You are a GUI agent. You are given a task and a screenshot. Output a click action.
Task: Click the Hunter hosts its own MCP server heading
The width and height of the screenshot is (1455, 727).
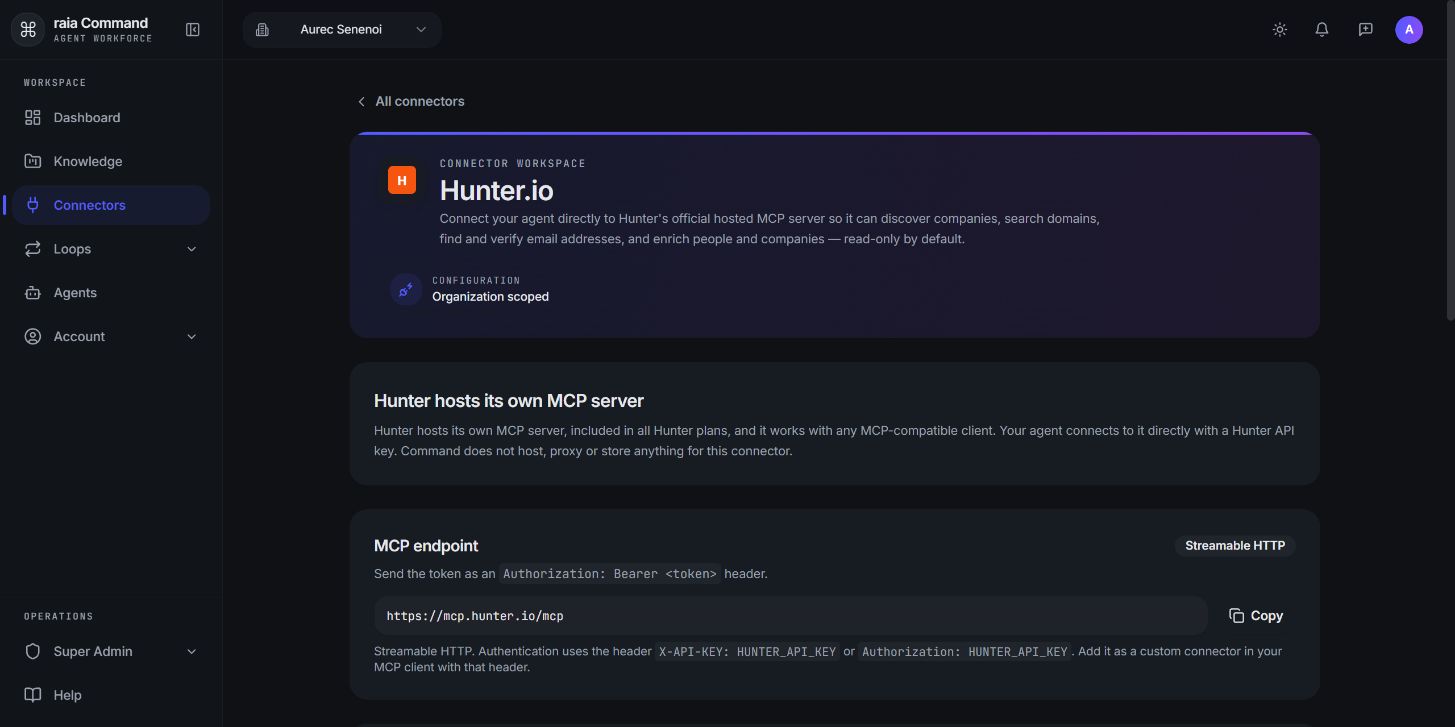[509, 401]
